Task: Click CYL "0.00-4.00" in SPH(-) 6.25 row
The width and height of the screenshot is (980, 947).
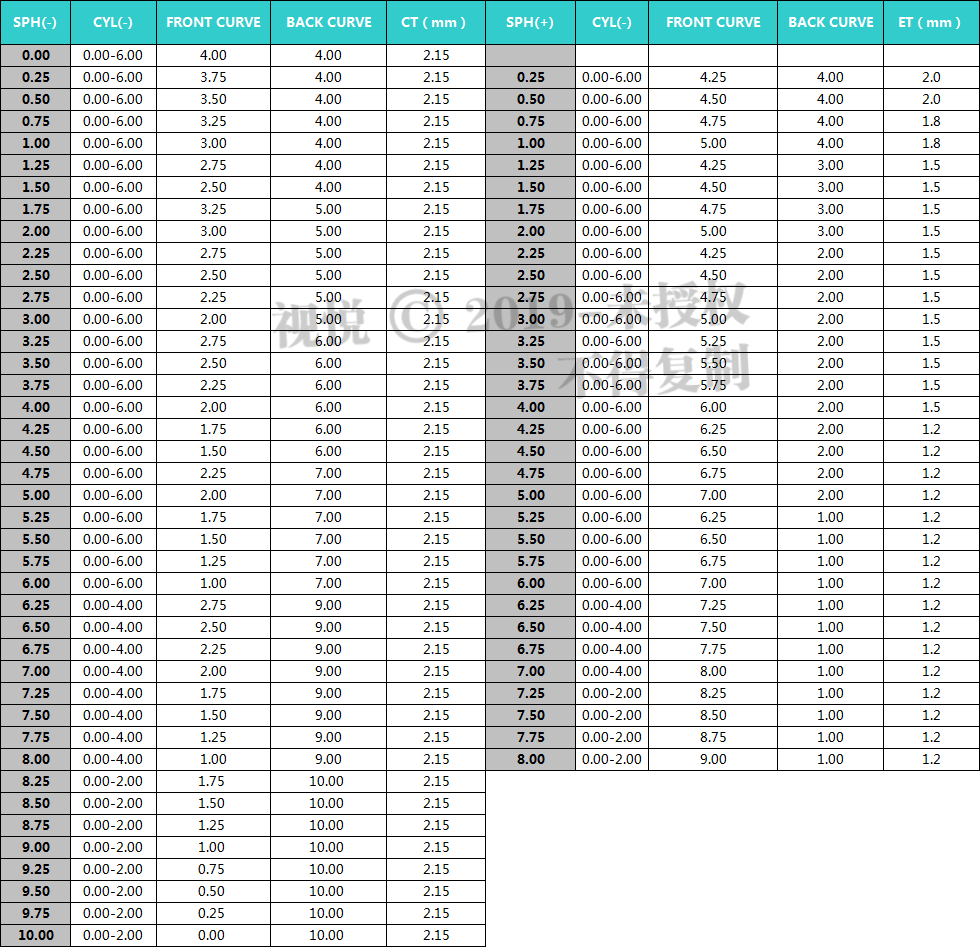Action: coord(112,606)
